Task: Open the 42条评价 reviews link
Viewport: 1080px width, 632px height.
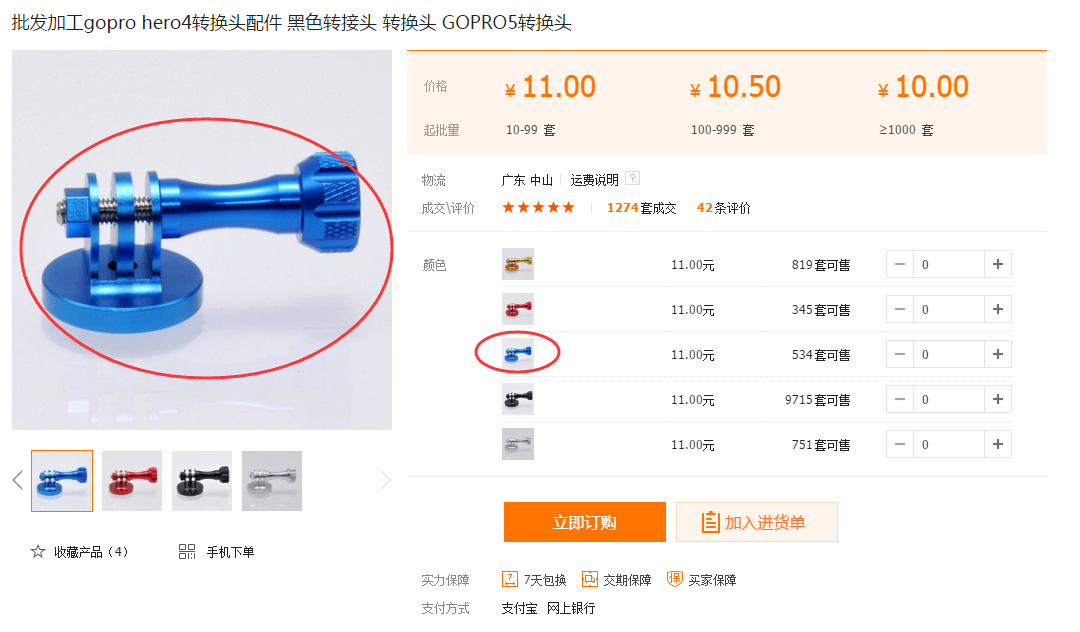Action: click(x=723, y=208)
